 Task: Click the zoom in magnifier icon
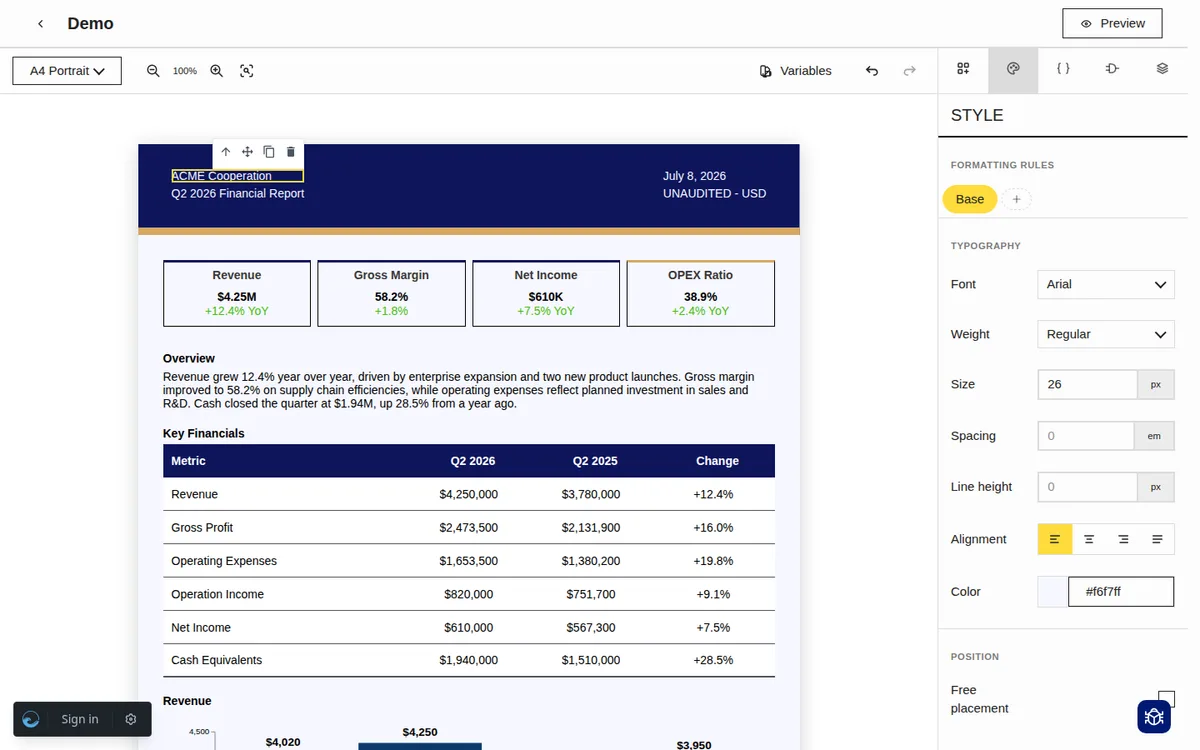point(216,71)
